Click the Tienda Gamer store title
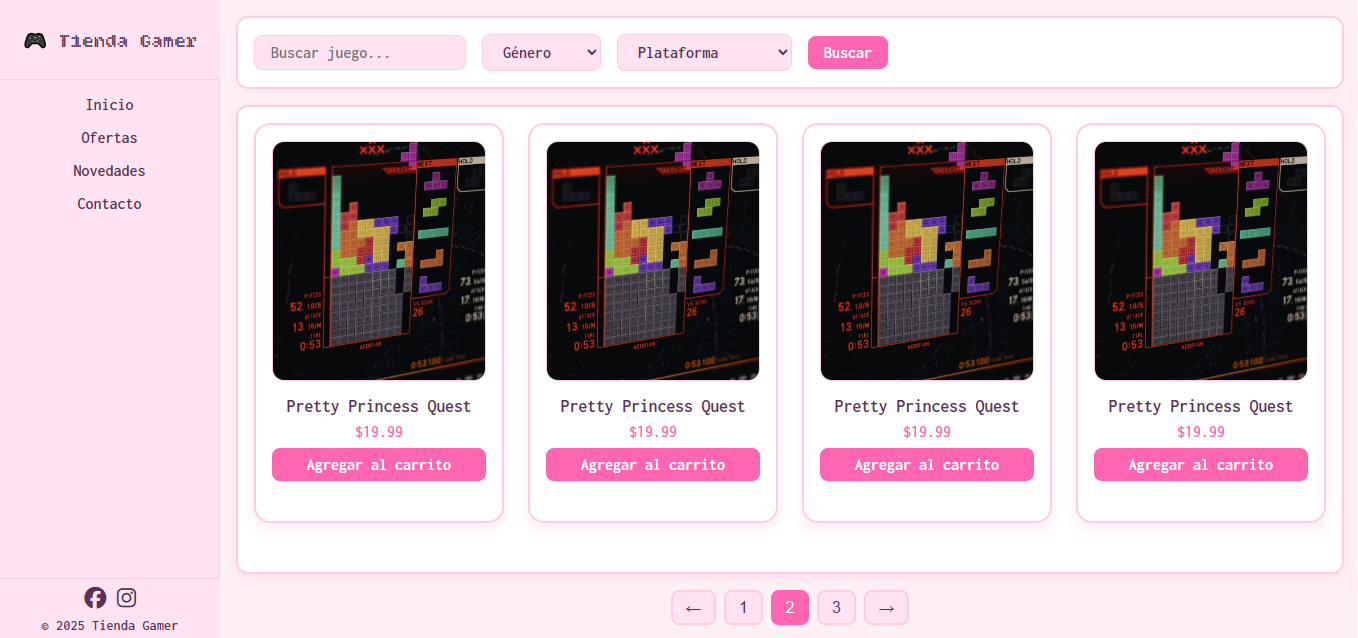The width and height of the screenshot is (1358, 638). tap(128, 41)
